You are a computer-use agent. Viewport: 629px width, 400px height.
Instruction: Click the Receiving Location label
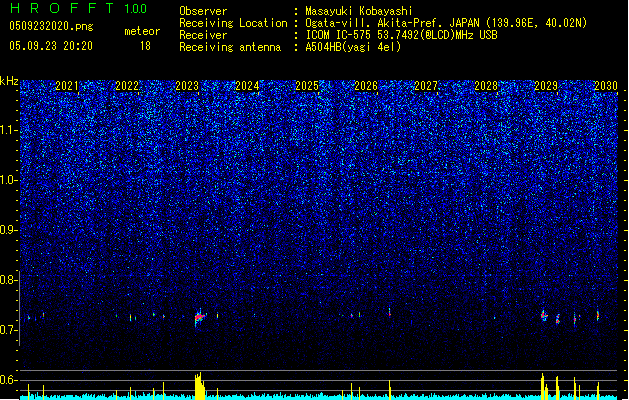click(233, 23)
